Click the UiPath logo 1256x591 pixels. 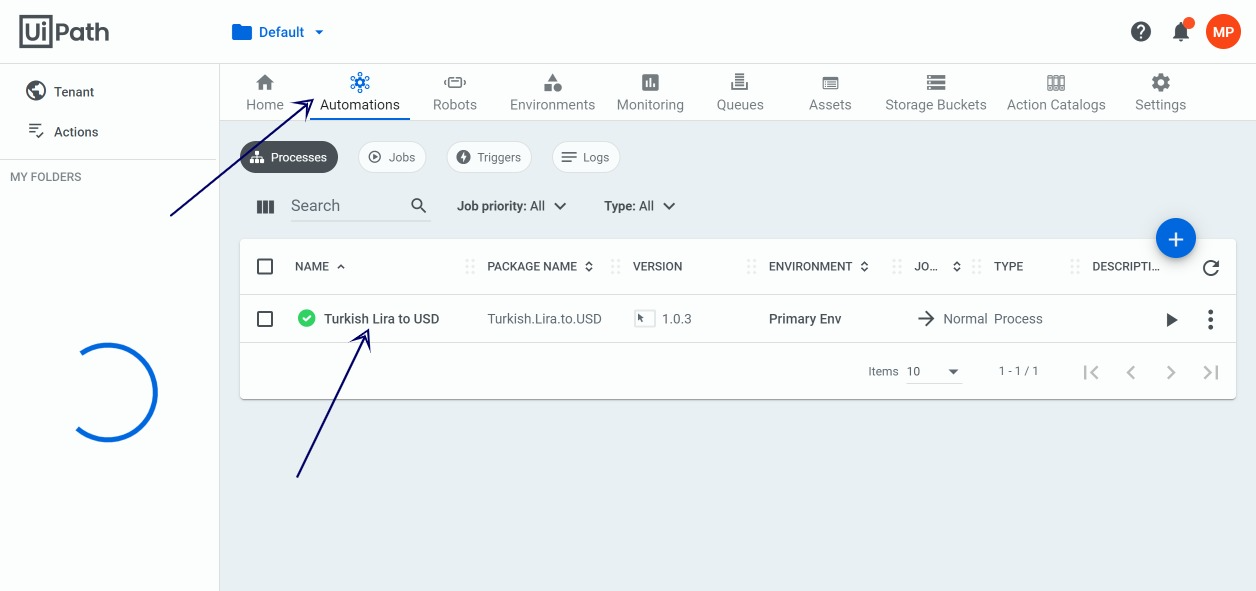pyautogui.click(x=64, y=32)
